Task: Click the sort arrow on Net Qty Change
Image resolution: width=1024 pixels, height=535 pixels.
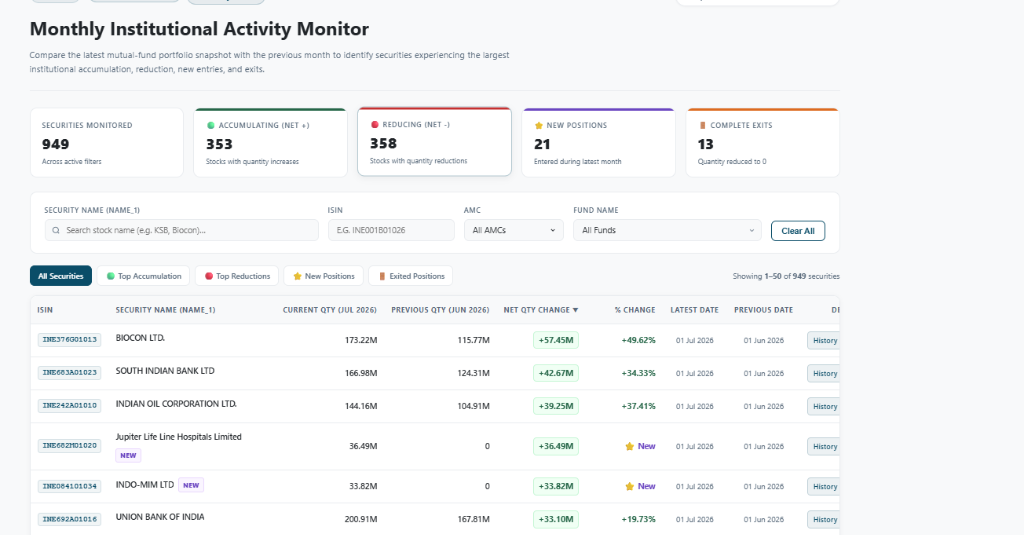Action: (575, 310)
